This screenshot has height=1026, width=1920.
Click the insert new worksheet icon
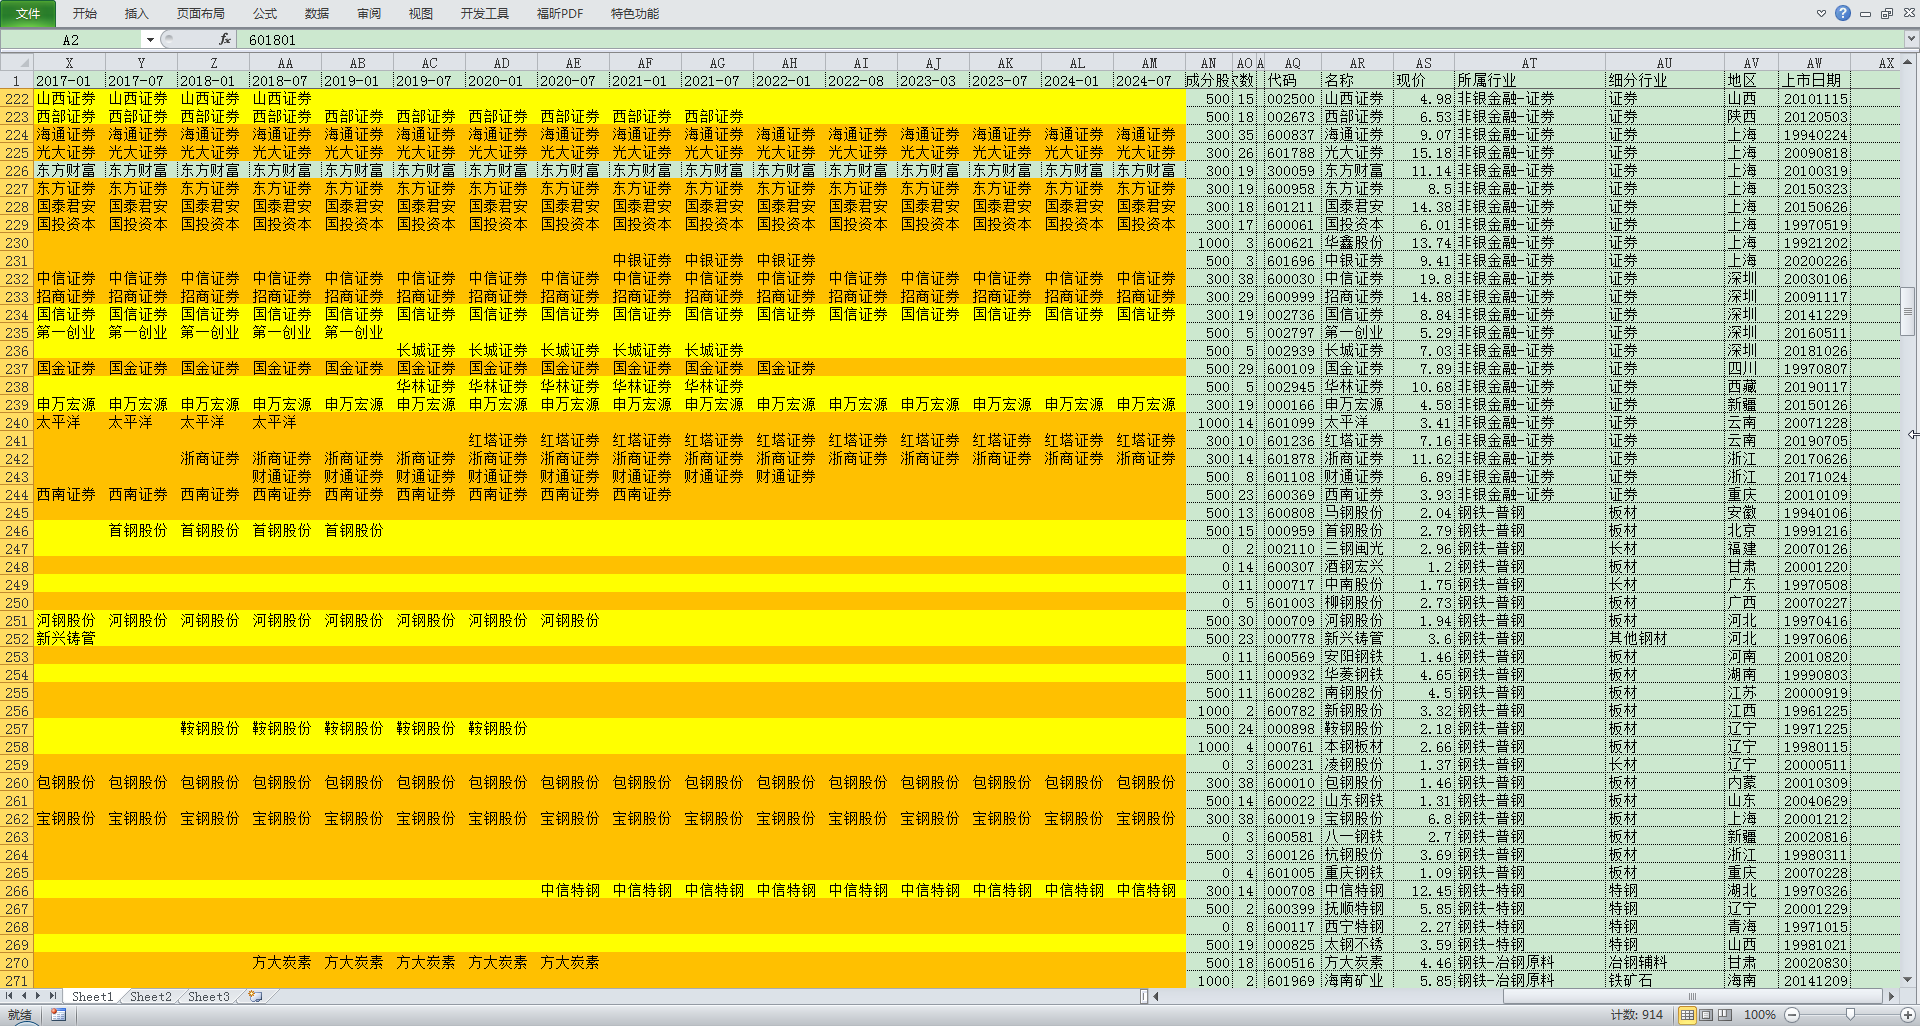point(256,996)
